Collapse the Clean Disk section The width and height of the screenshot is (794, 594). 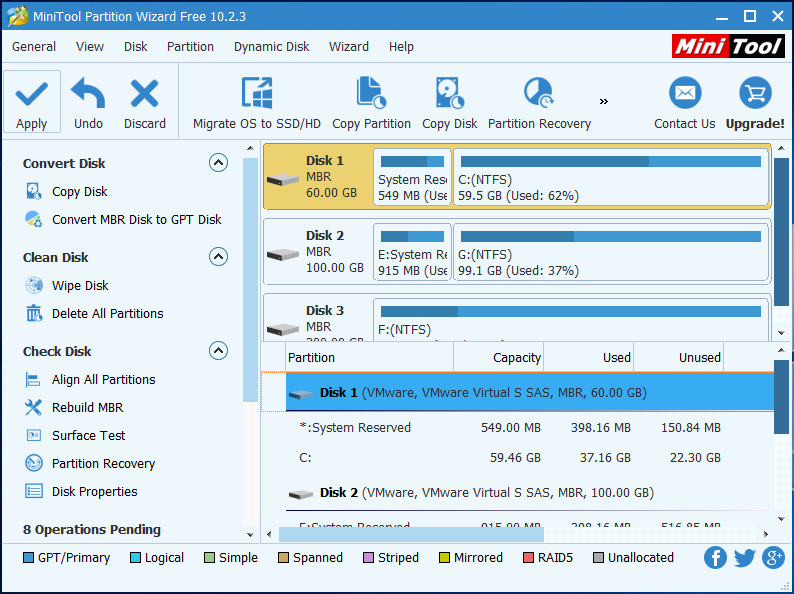pos(218,257)
